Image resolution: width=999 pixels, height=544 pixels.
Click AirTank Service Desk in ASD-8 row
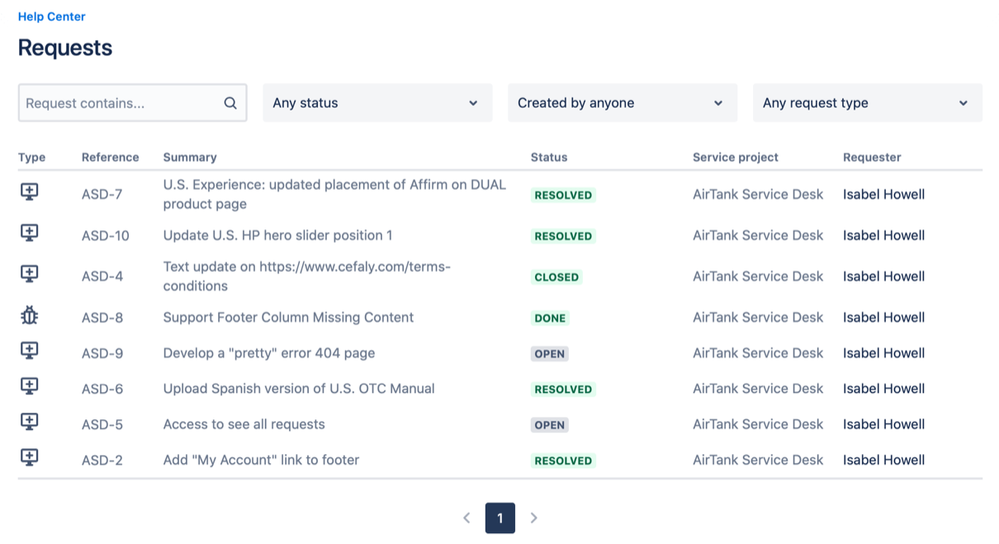tap(758, 317)
